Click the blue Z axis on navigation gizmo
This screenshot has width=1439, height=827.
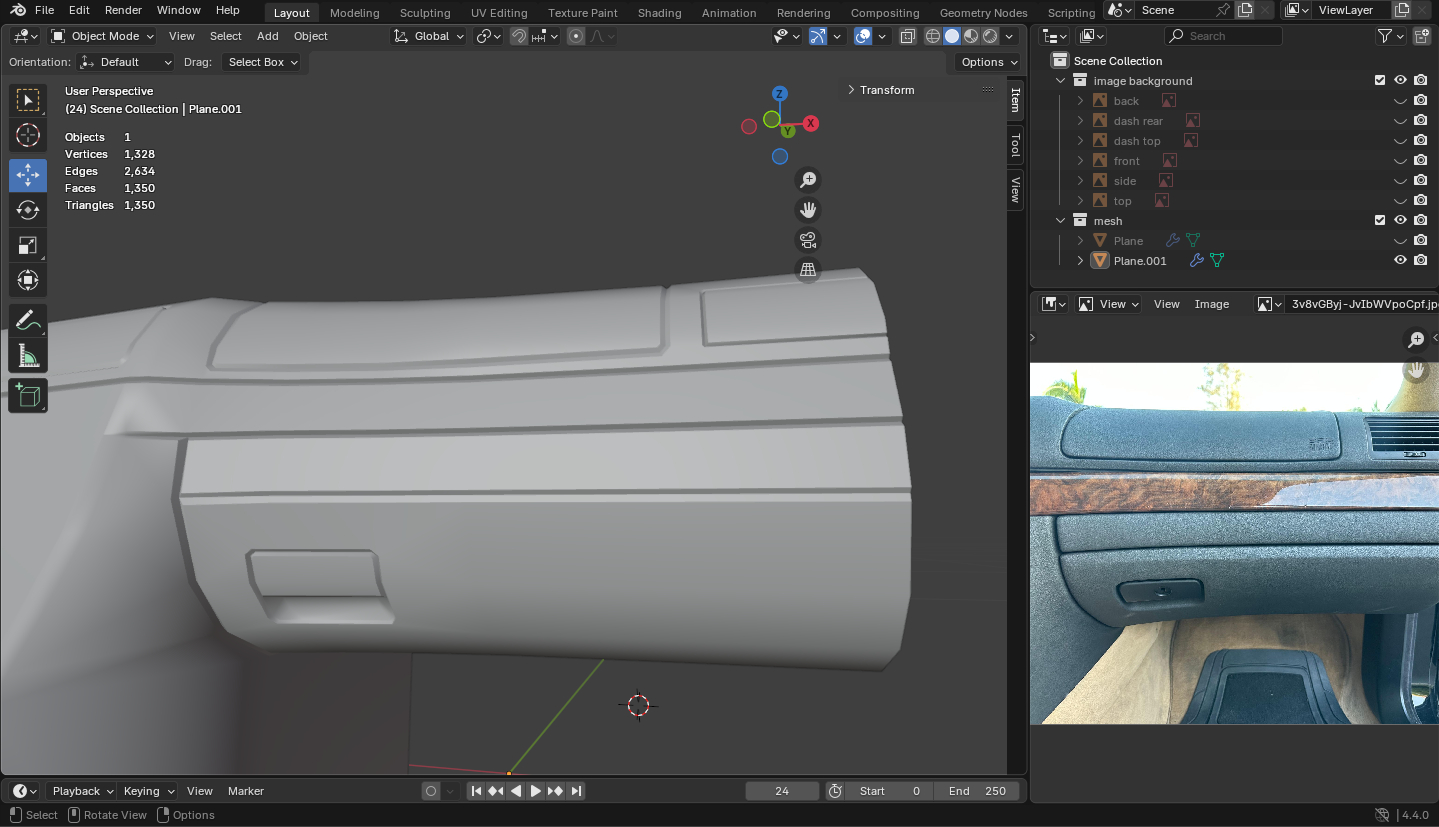click(780, 94)
